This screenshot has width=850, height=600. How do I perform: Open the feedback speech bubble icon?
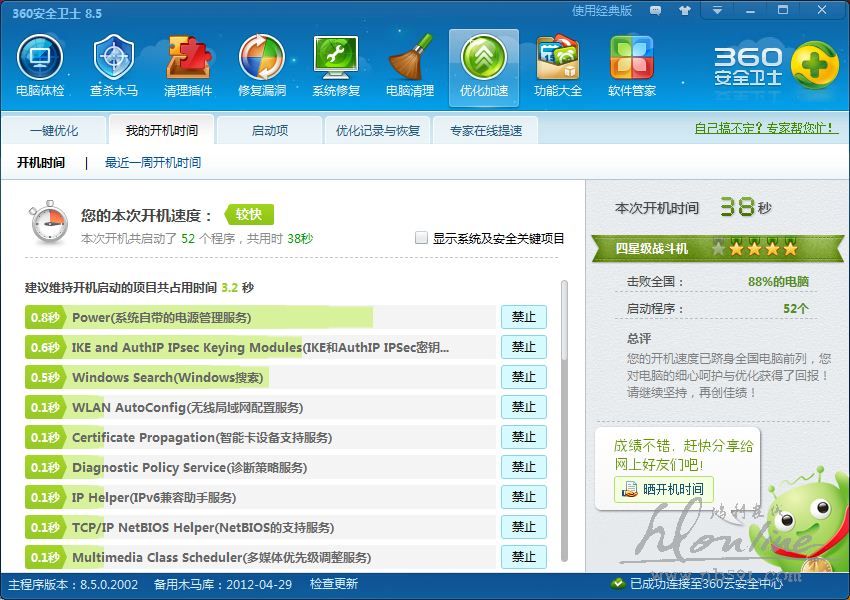[655, 11]
